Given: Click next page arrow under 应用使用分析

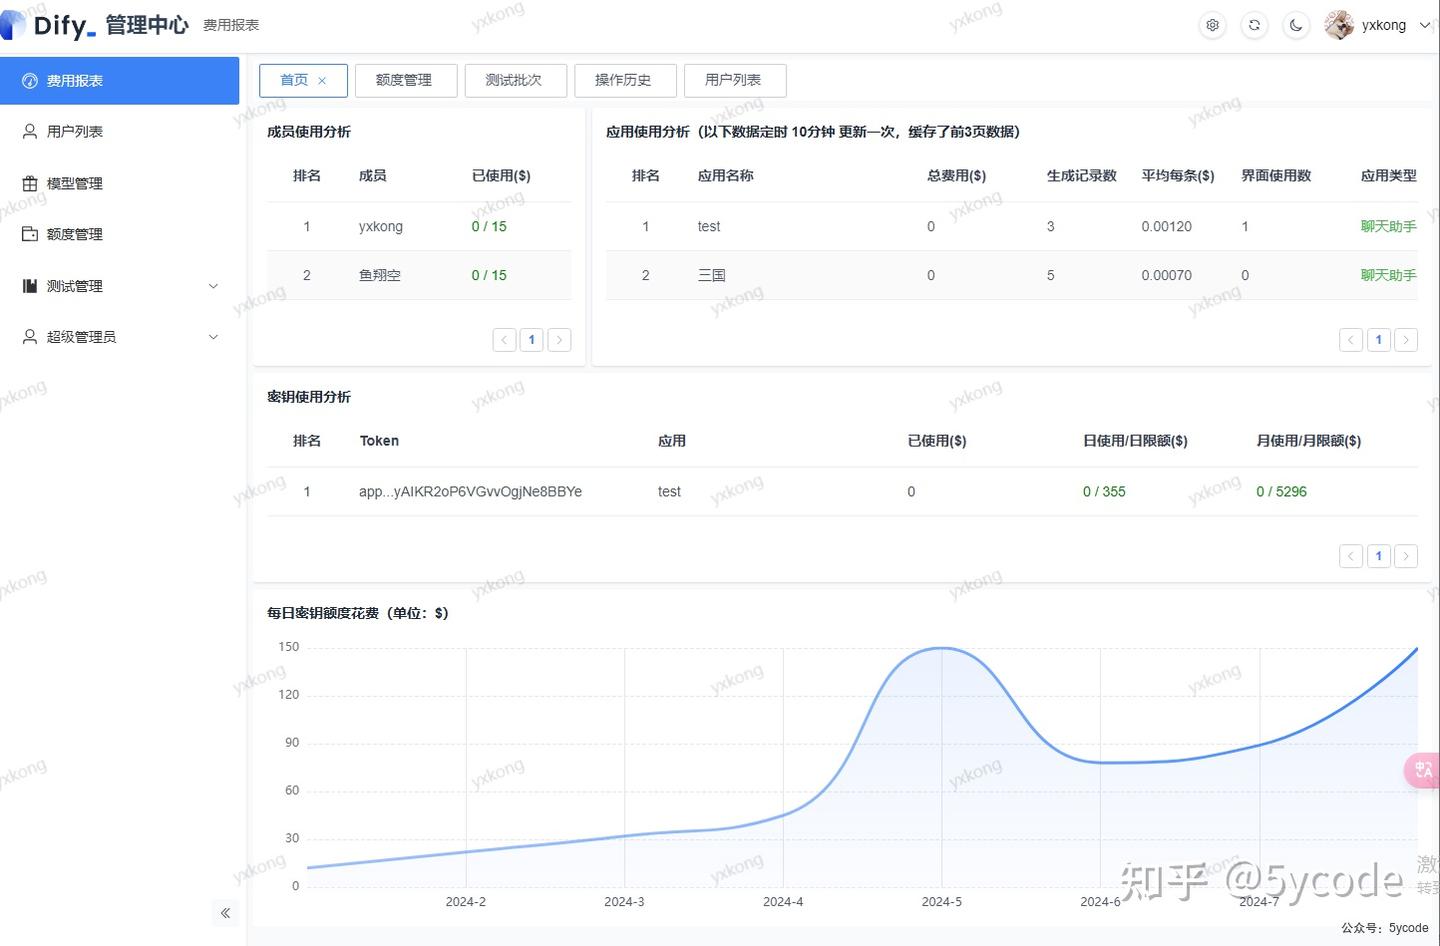Looking at the screenshot, I should [x=1406, y=340].
